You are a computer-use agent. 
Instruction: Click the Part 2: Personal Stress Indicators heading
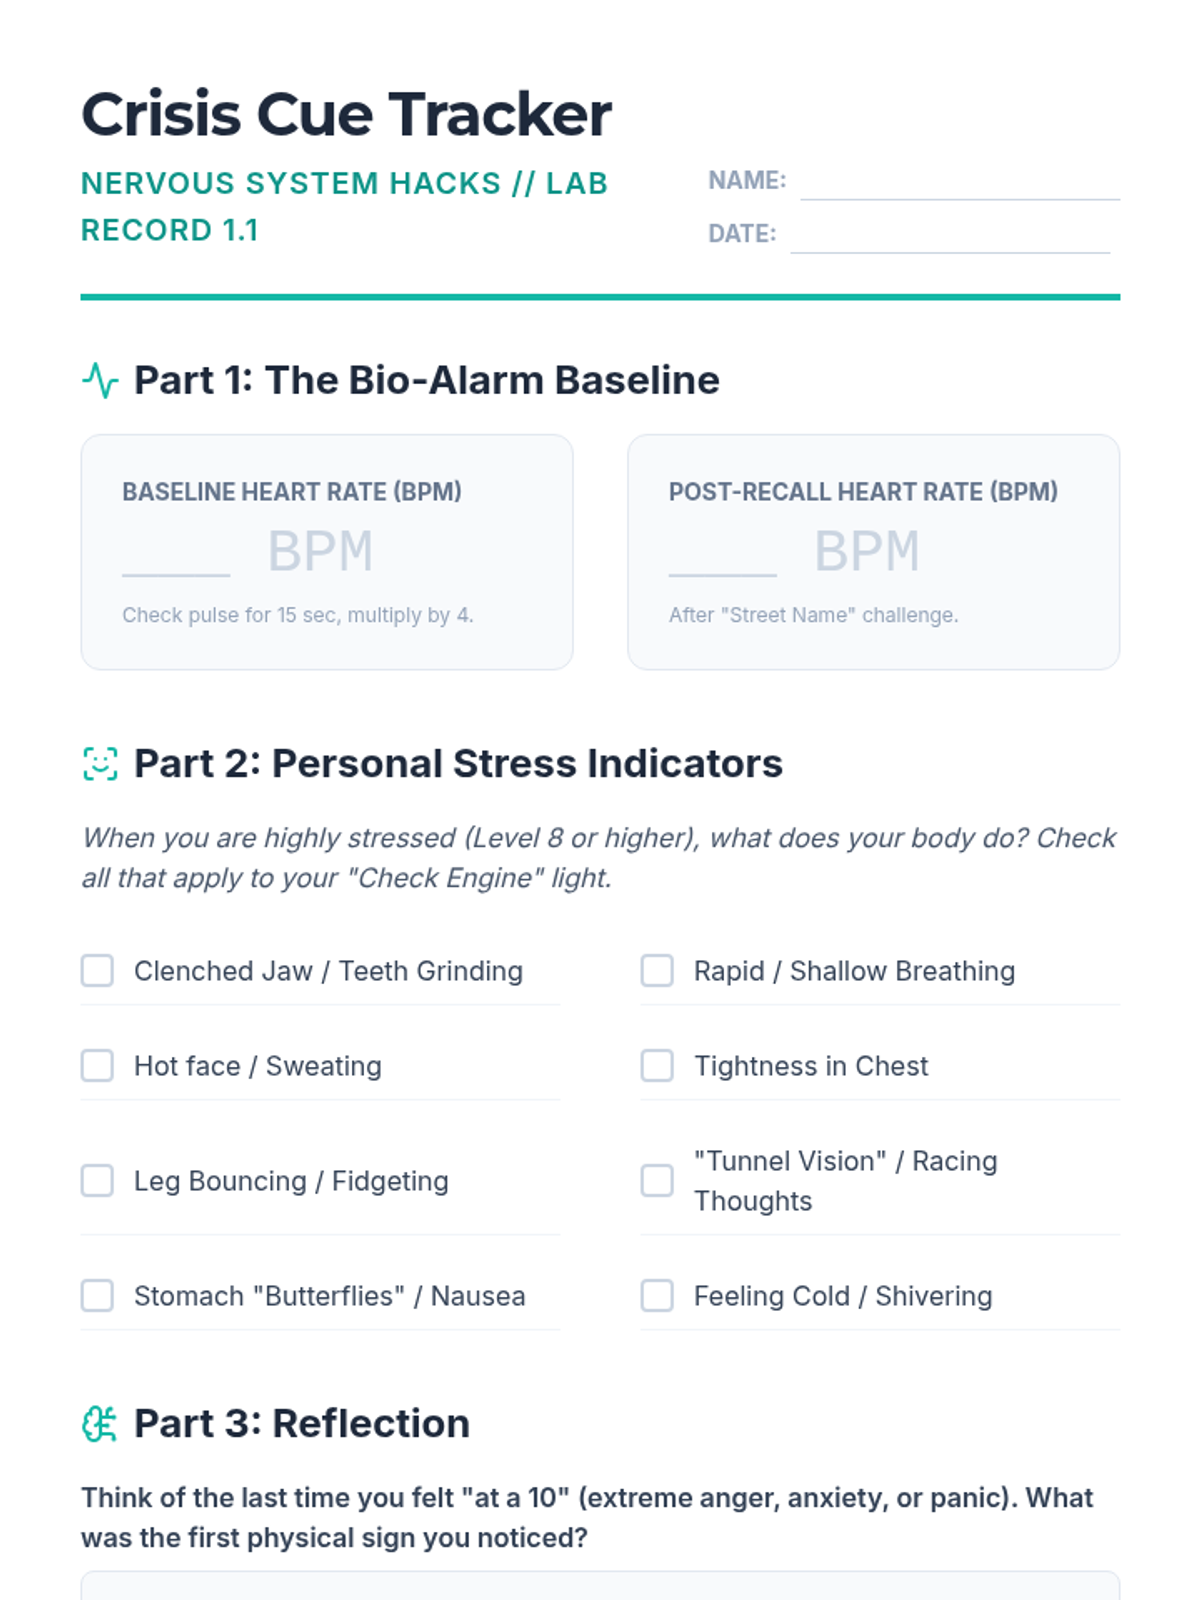pos(458,764)
